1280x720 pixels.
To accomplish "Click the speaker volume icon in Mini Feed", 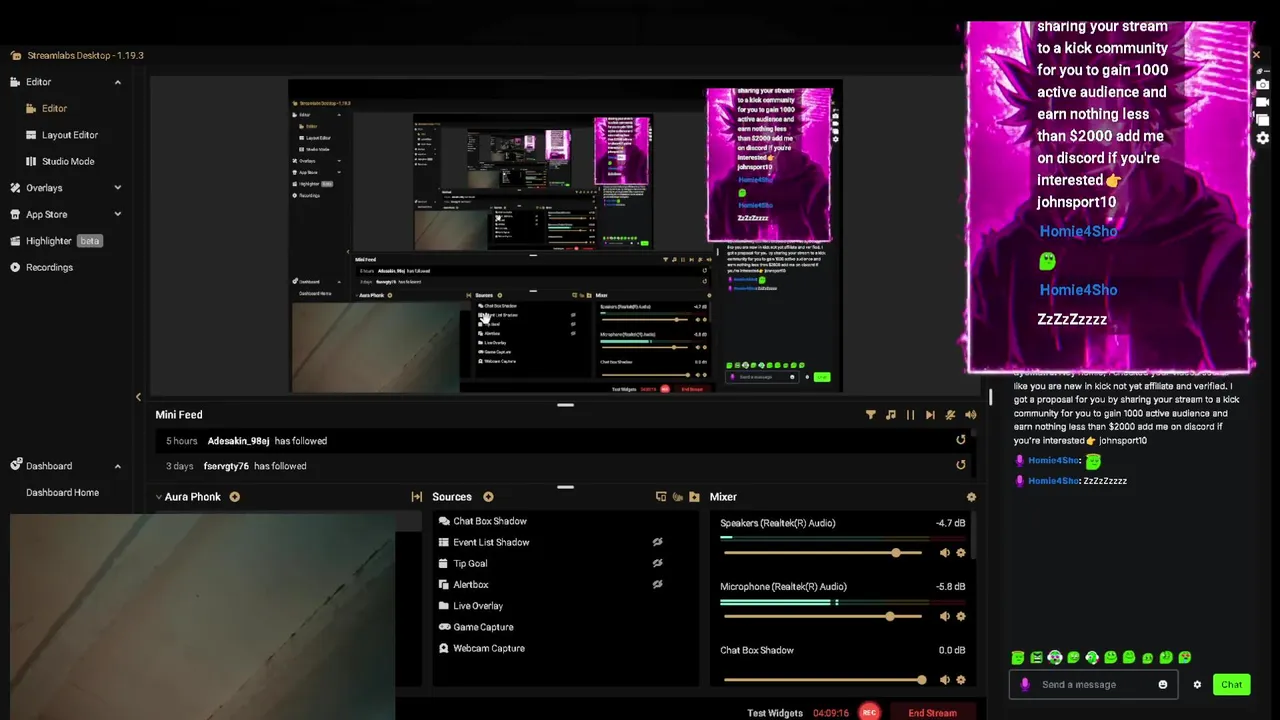I will coord(970,414).
